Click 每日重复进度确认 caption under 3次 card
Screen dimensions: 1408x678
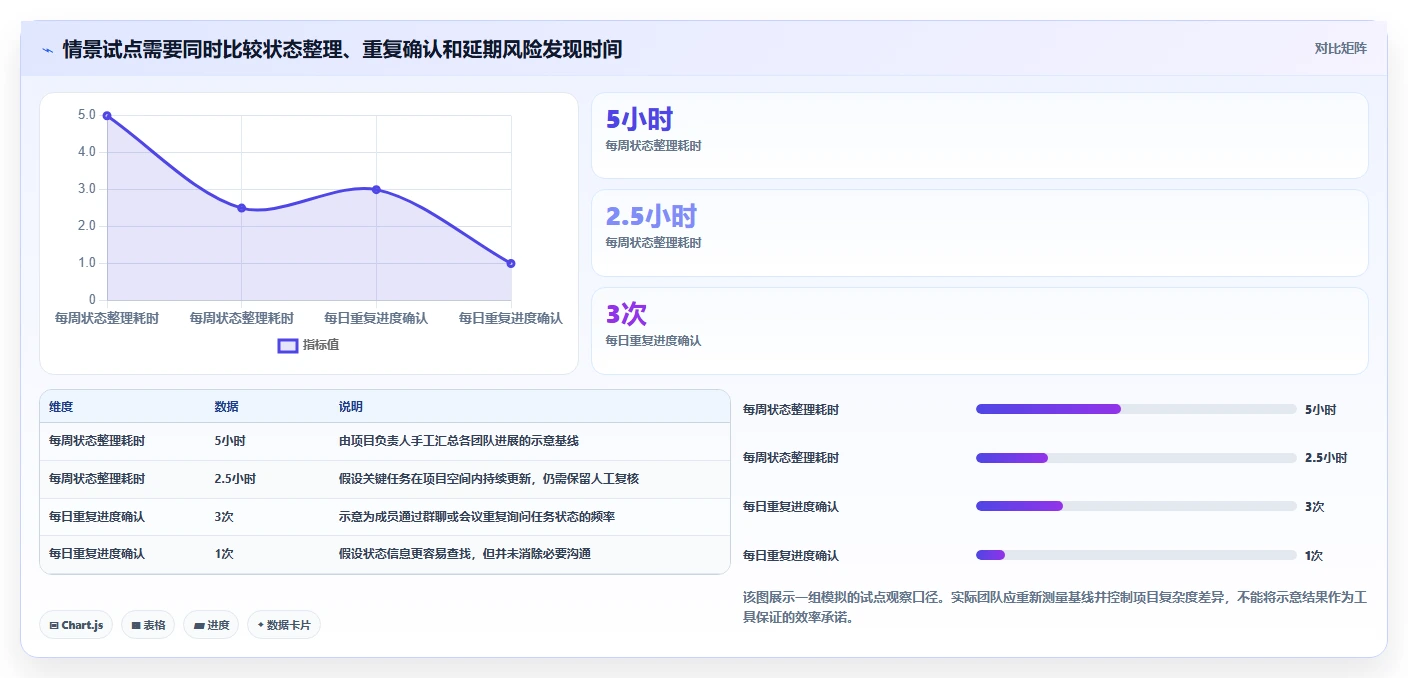pos(653,341)
